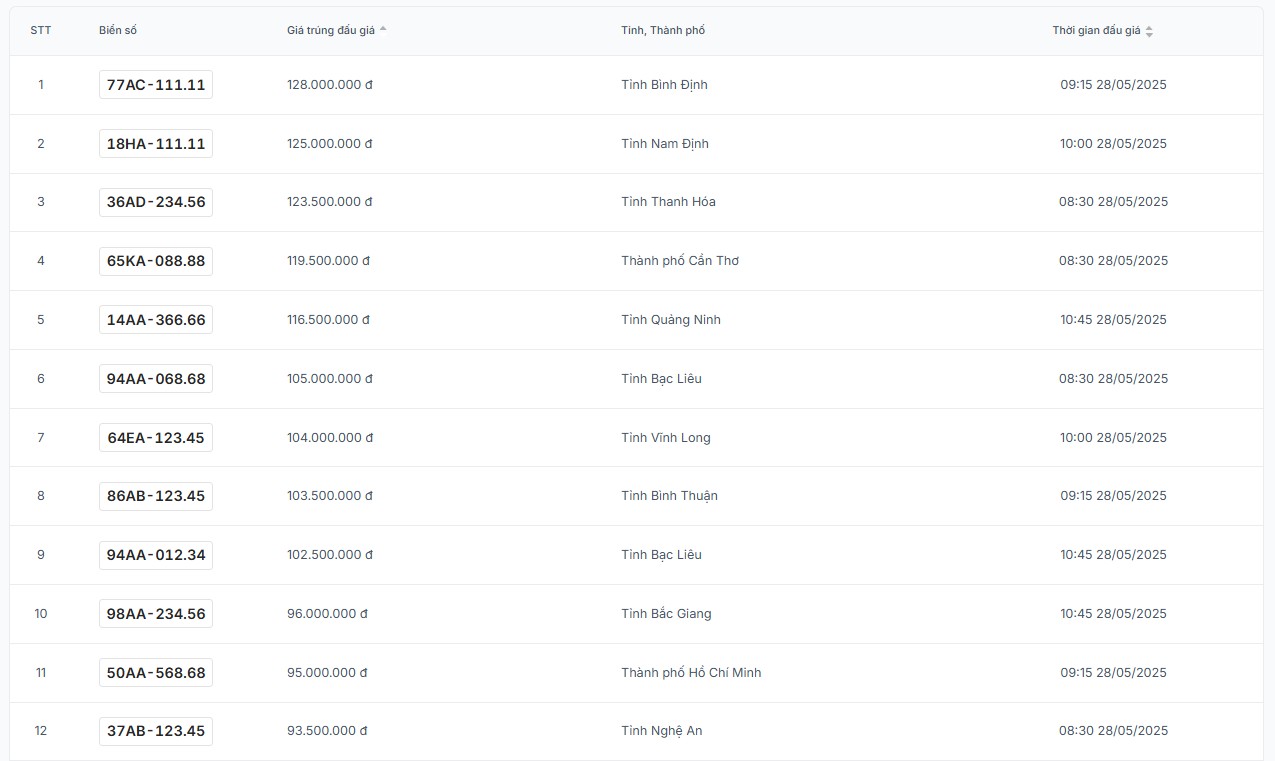Screen dimensions: 1275x761
Task: Select plate badge 94AA-012.34
Action: [x=156, y=555]
